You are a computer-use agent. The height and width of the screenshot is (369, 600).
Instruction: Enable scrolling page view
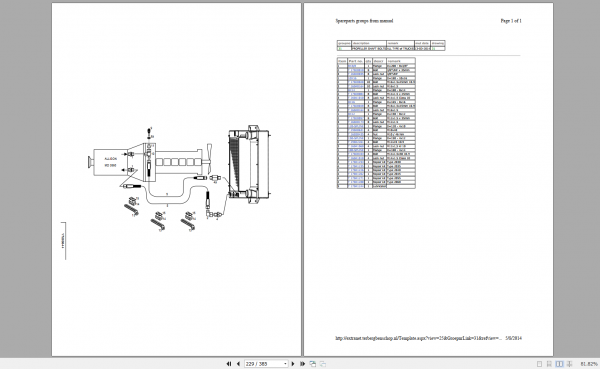coord(549,364)
